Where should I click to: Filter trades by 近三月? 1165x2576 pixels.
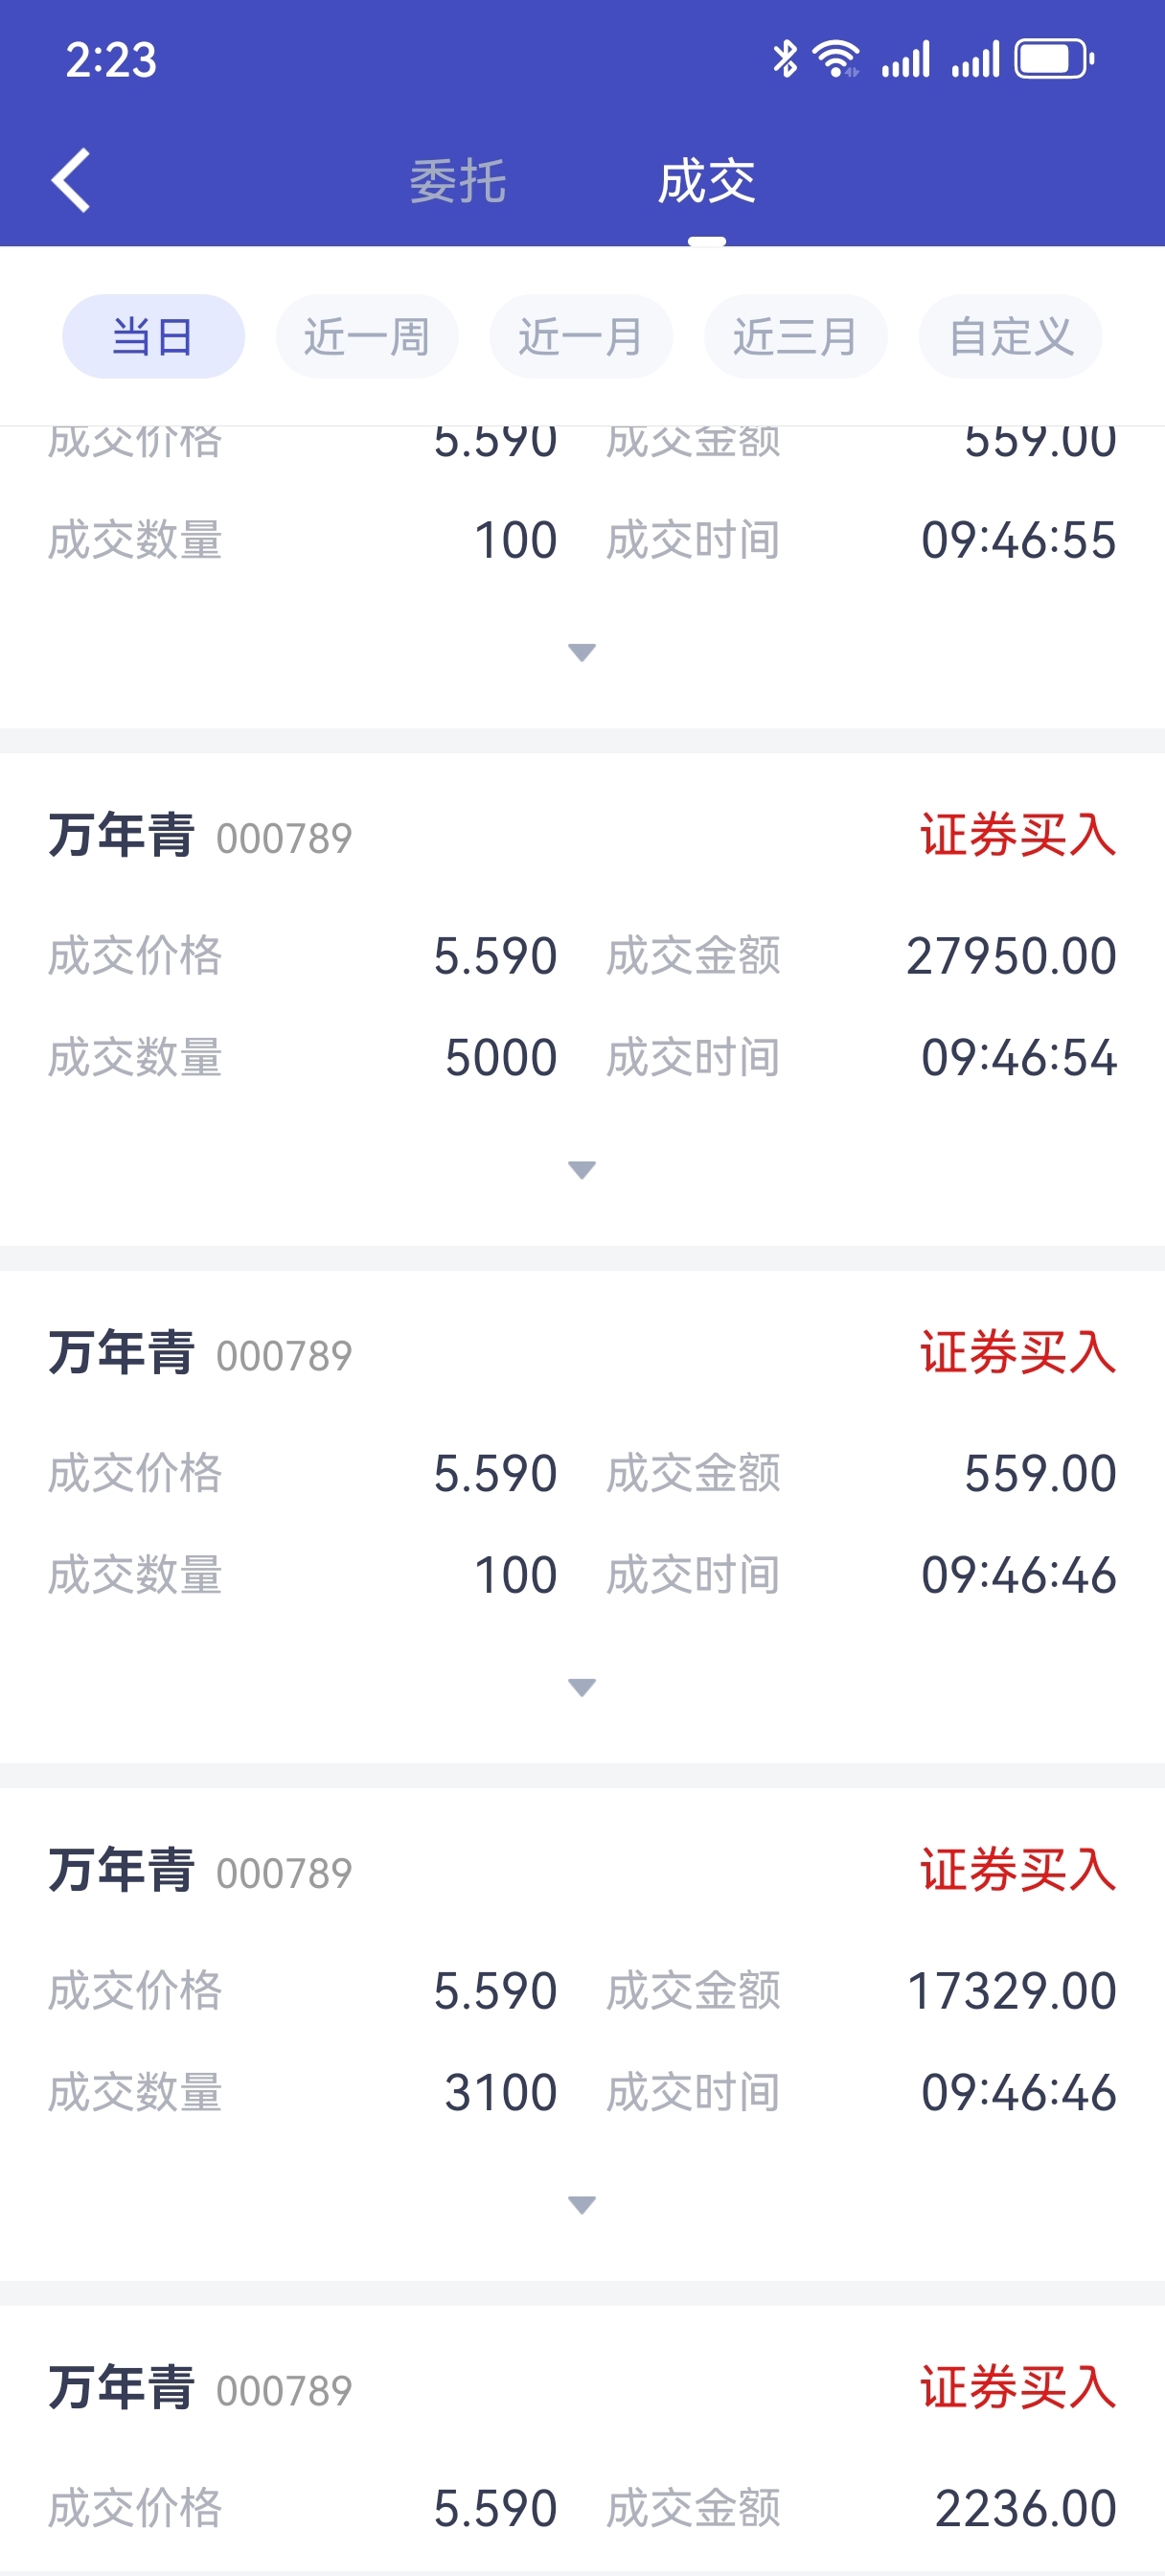(x=796, y=336)
